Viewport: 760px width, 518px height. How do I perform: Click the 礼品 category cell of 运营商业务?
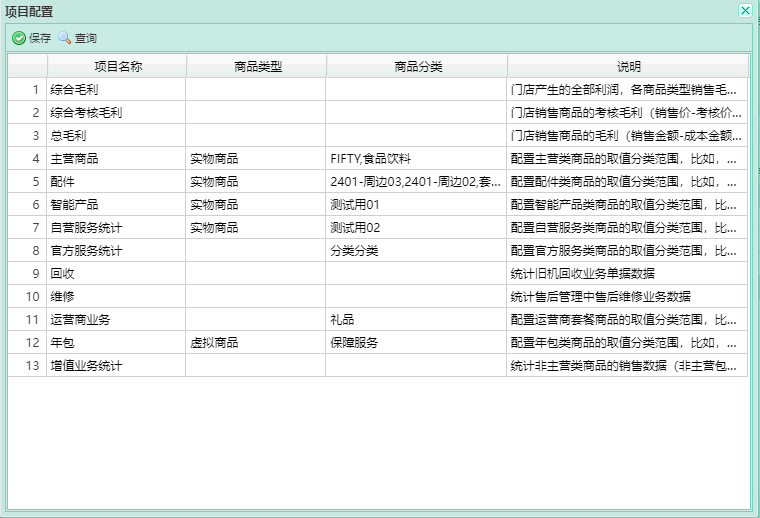(x=417, y=319)
